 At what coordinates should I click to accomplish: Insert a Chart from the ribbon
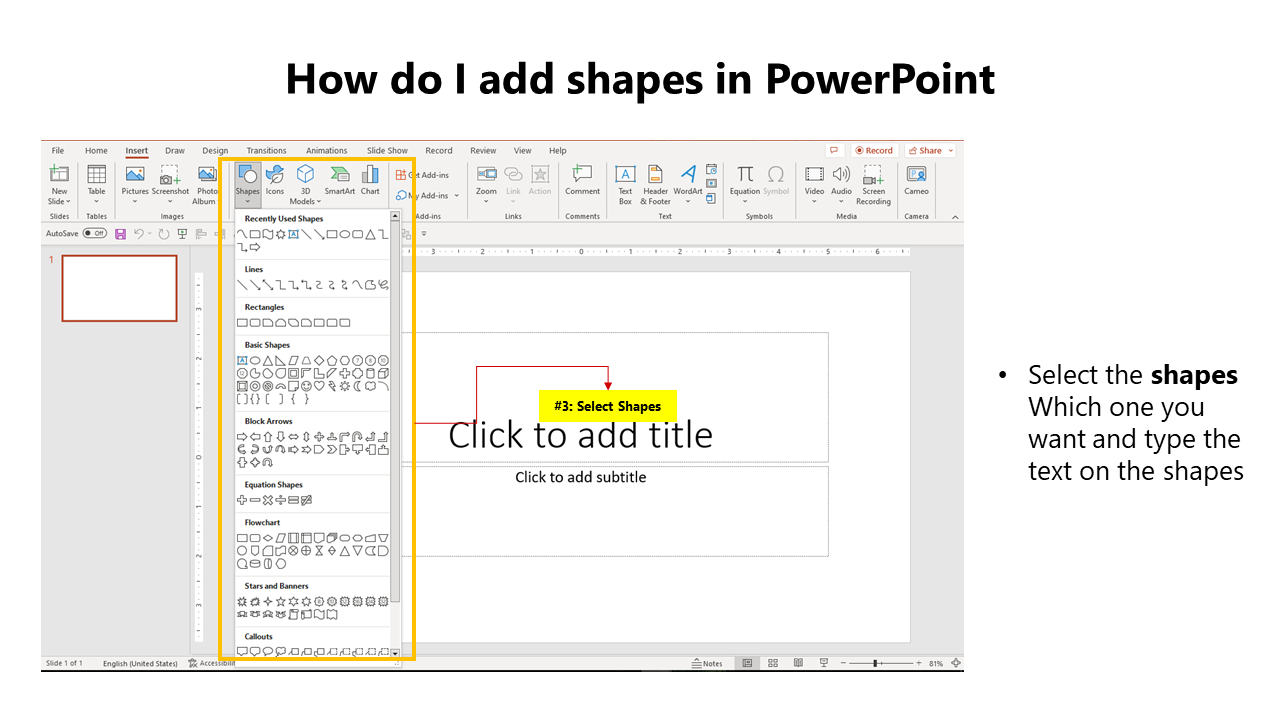[370, 181]
